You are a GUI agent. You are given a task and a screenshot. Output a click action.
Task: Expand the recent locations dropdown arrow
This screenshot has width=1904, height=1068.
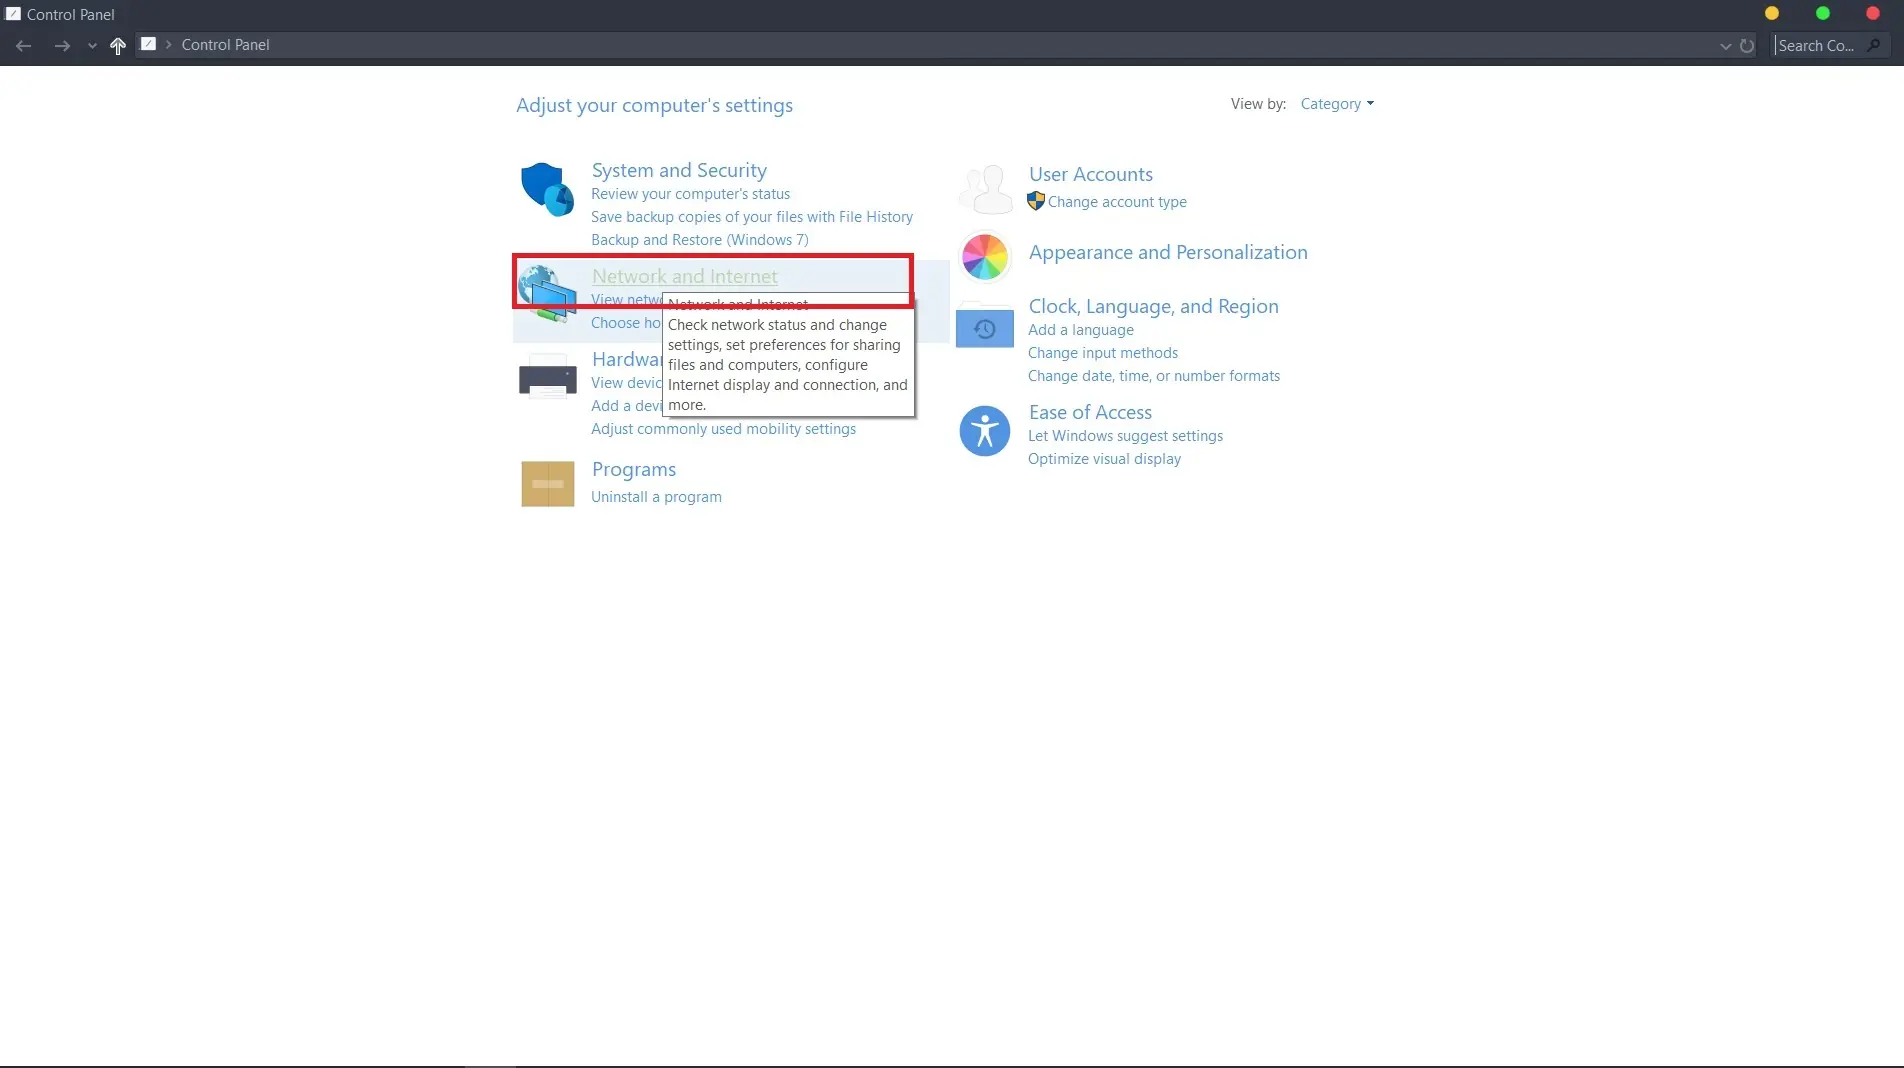92,45
